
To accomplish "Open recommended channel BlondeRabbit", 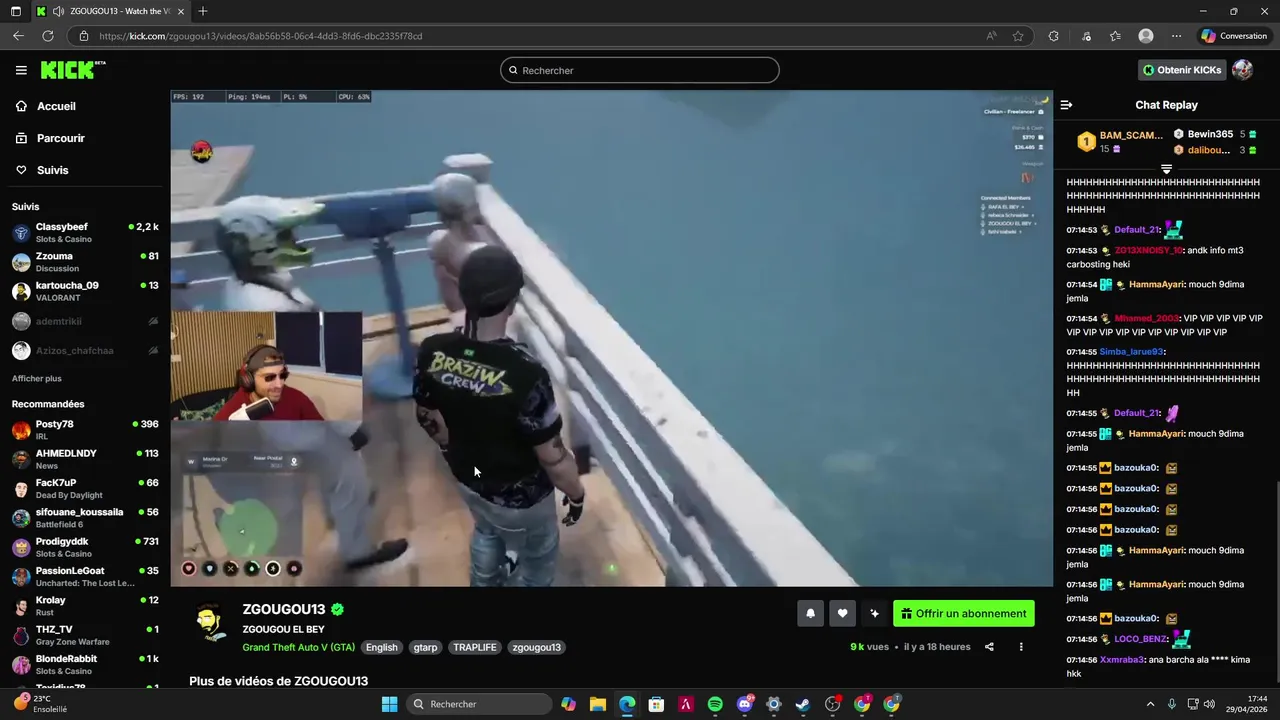I will [x=85, y=664].
